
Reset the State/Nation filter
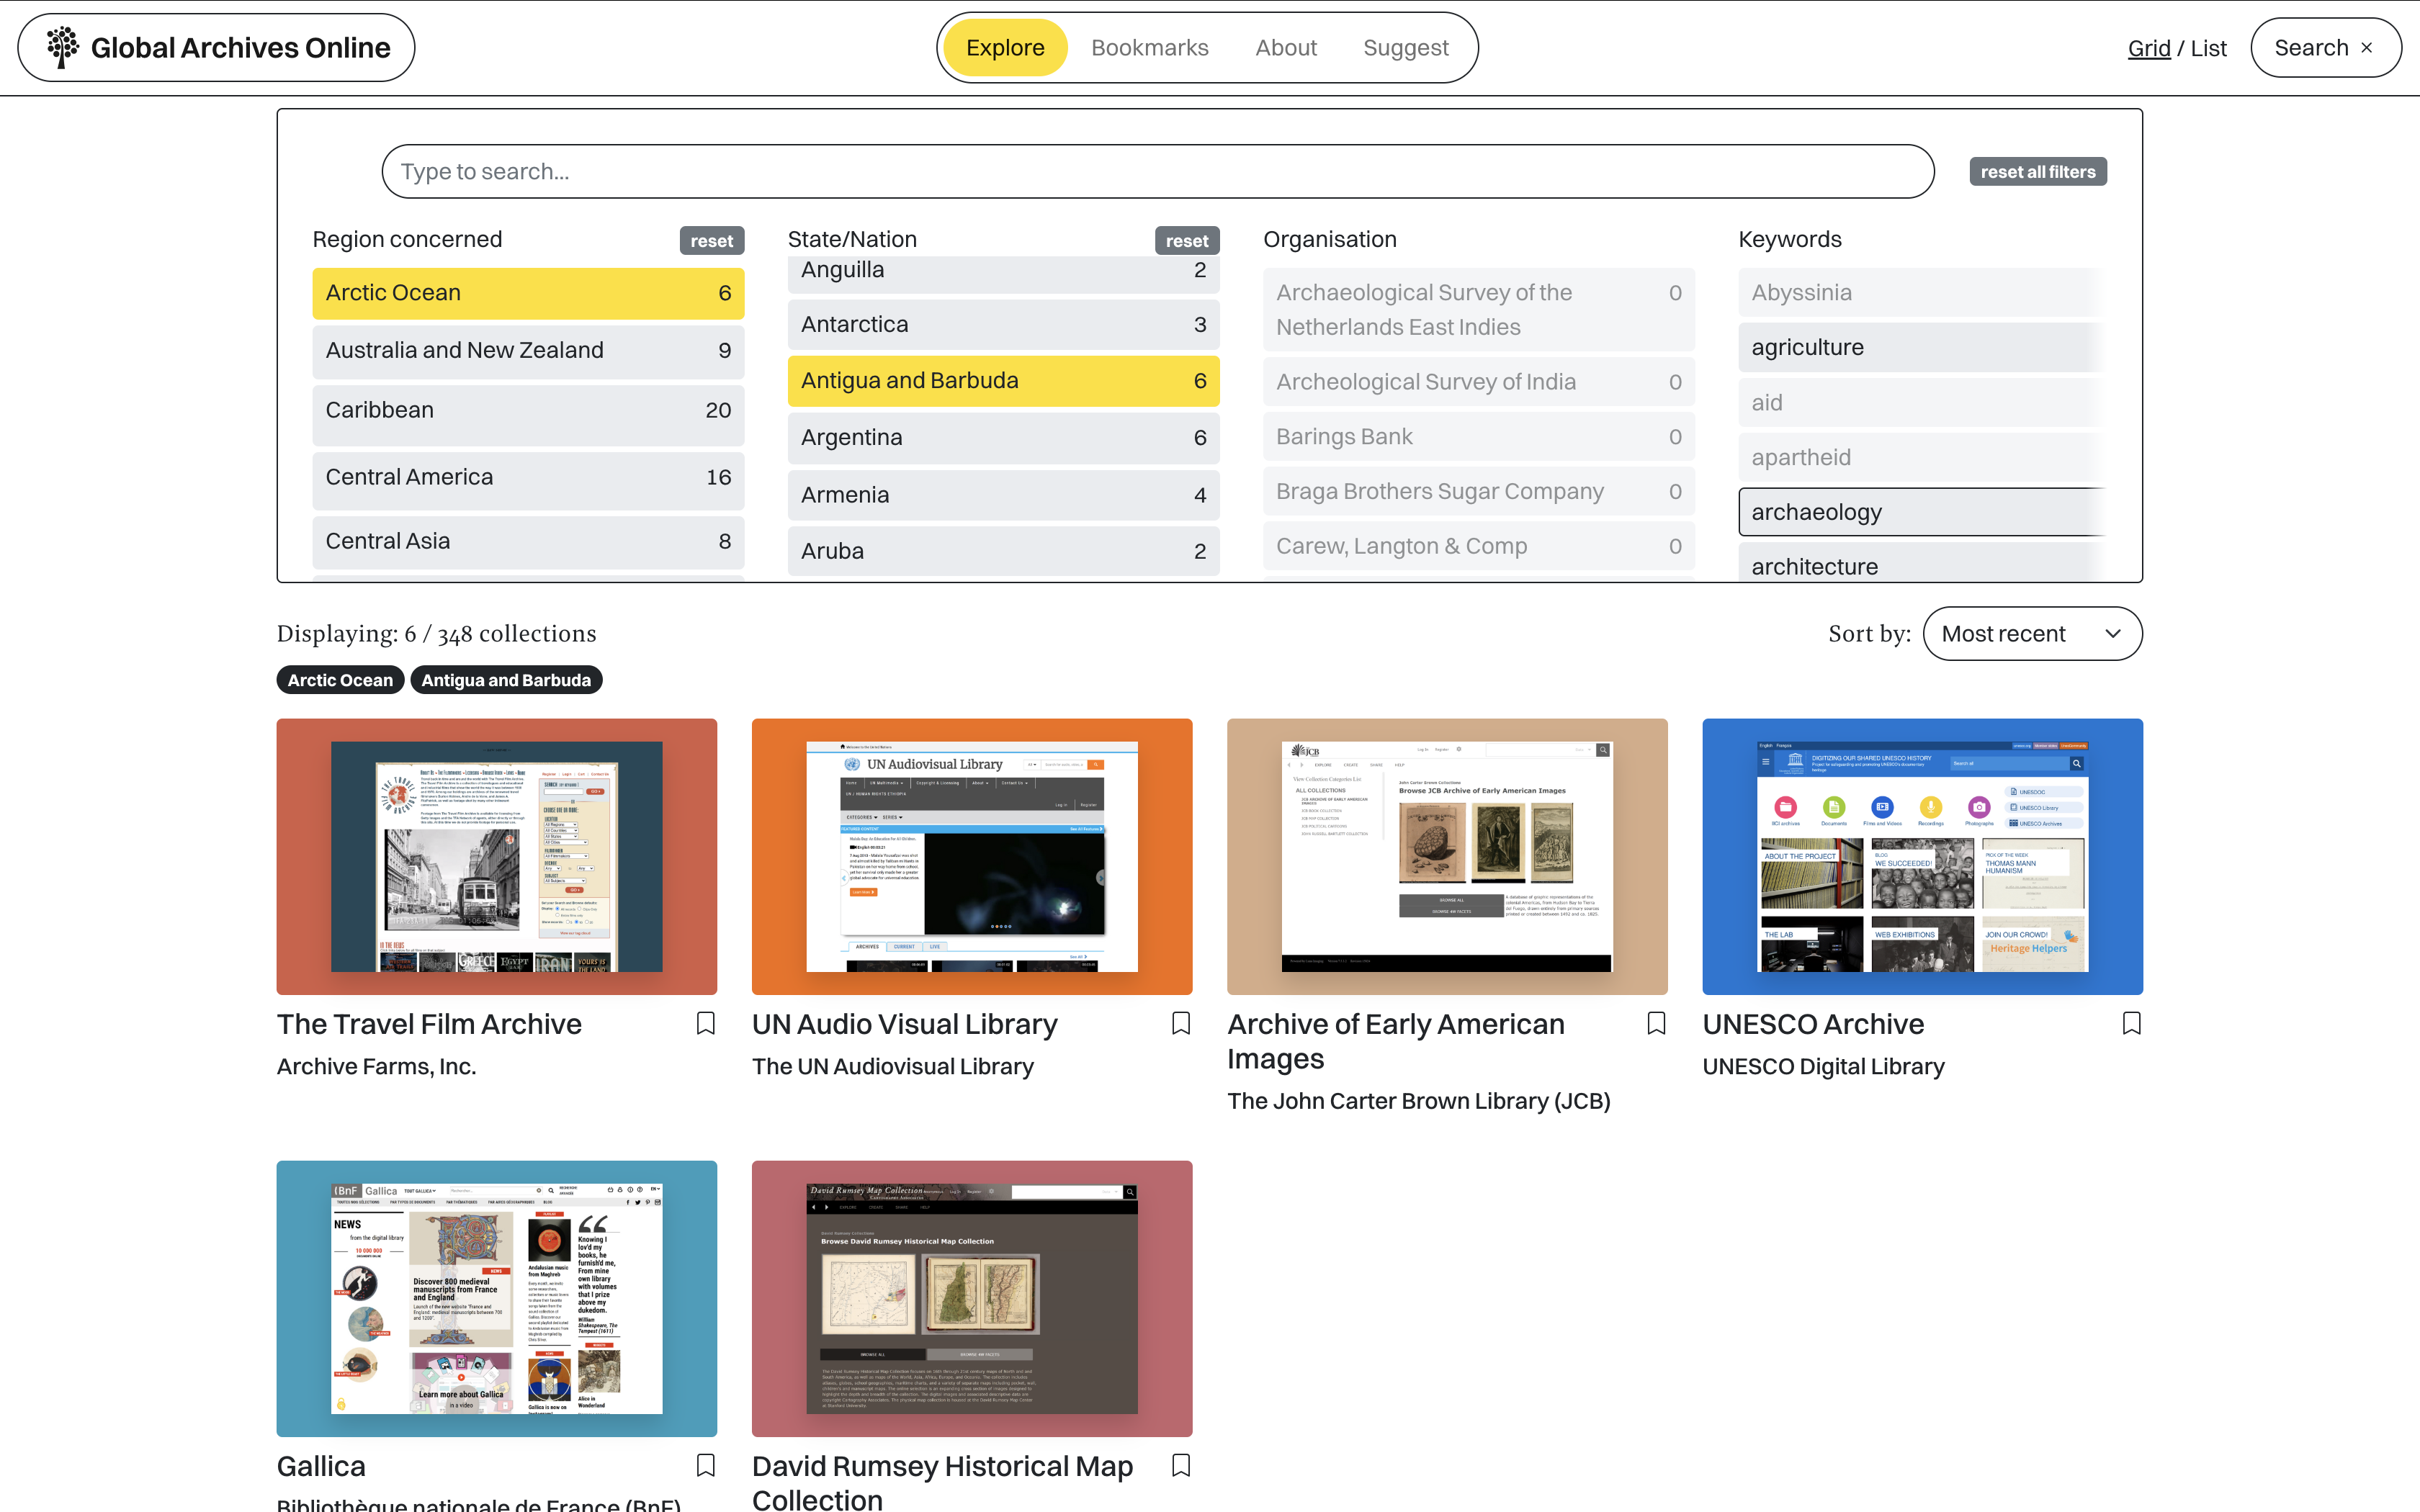click(1187, 241)
